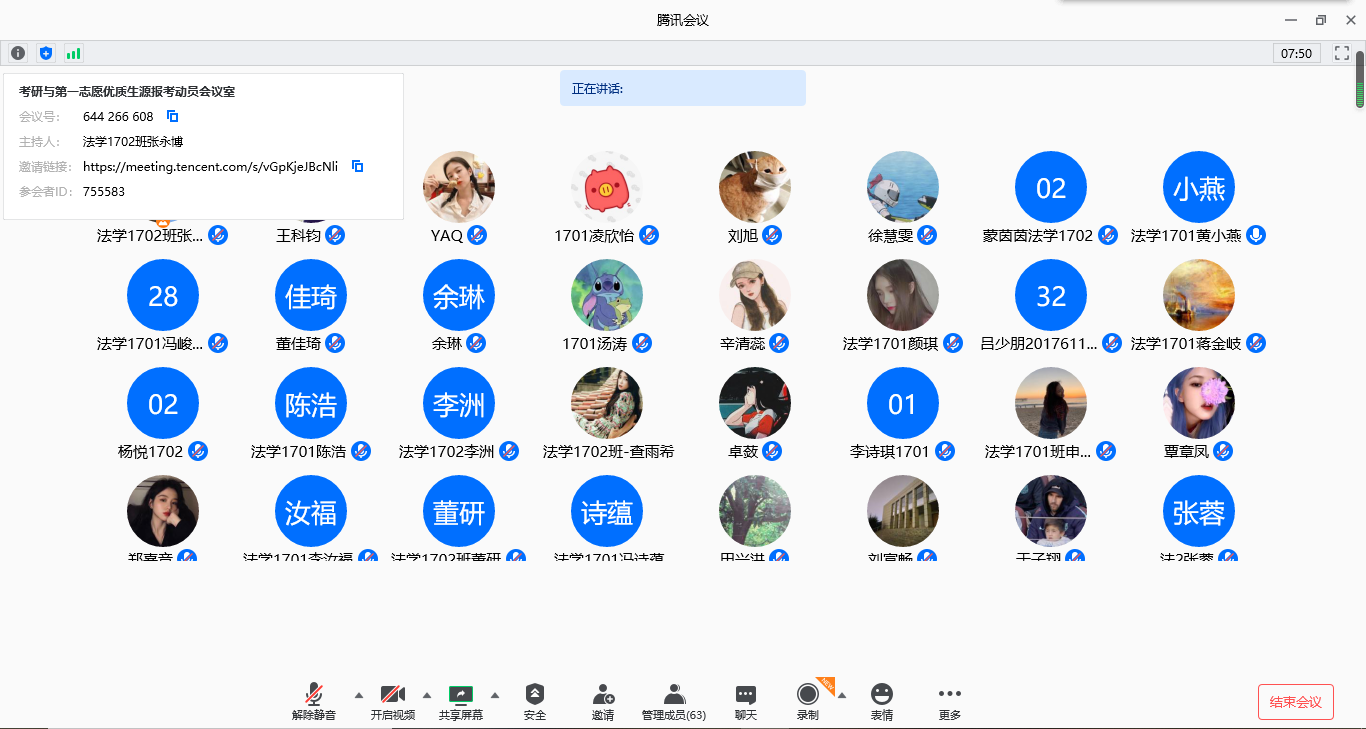This screenshot has height=729, width=1366.
Task: Expand audio options arrow beside 解除静音
Action: [x=358, y=695]
